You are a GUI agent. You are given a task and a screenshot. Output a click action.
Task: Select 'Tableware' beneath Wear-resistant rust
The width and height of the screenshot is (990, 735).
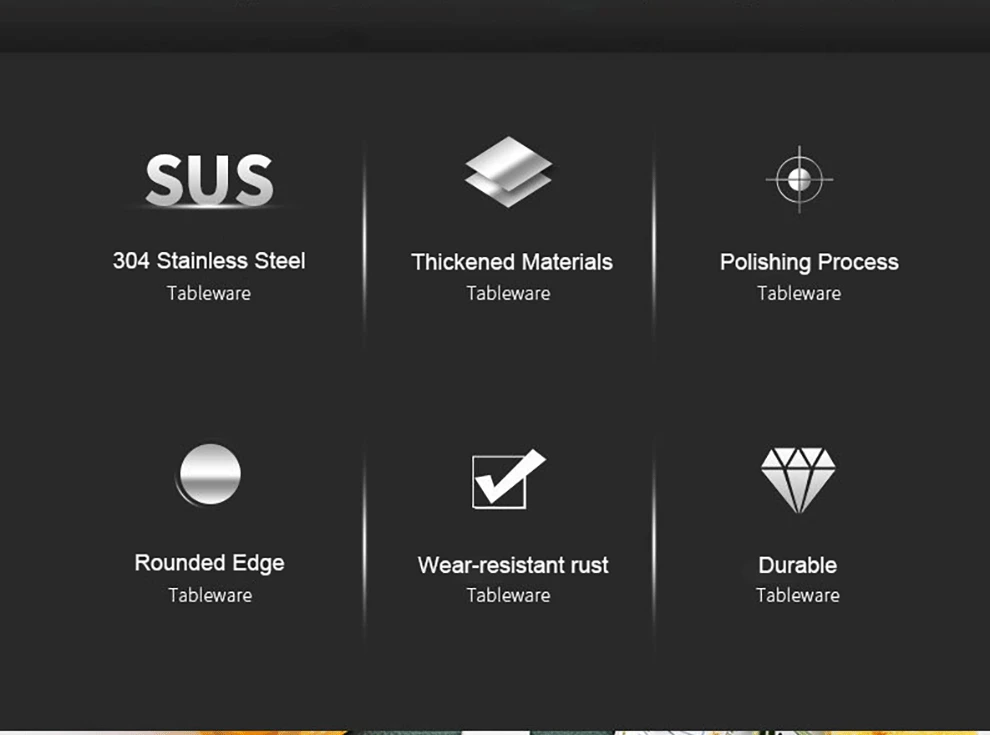pyautogui.click(x=508, y=595)
